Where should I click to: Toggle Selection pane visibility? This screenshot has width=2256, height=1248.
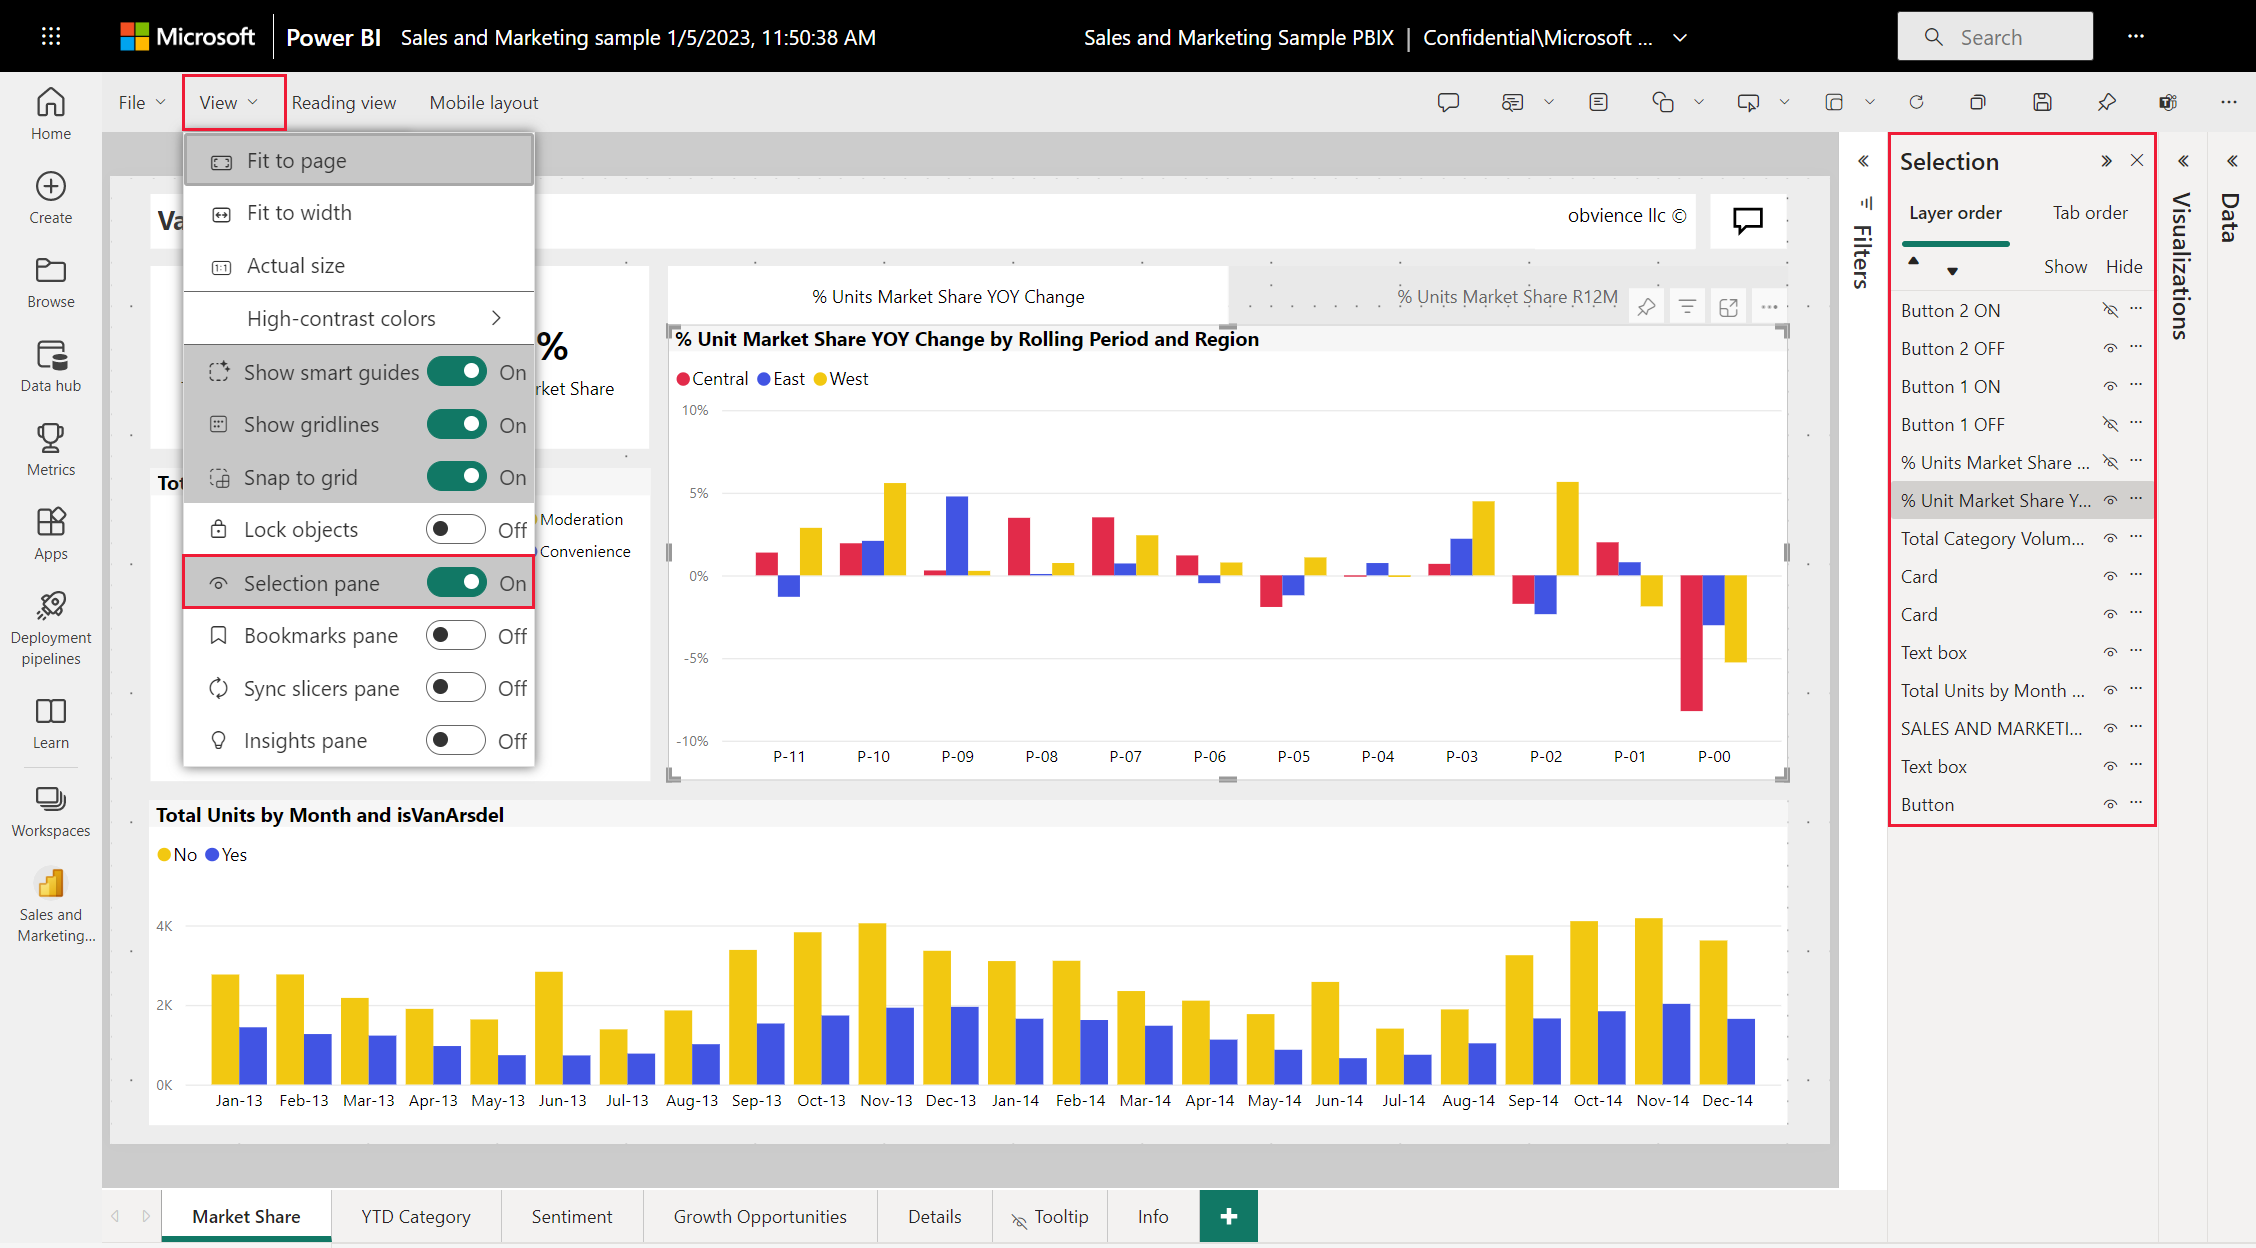458,581
